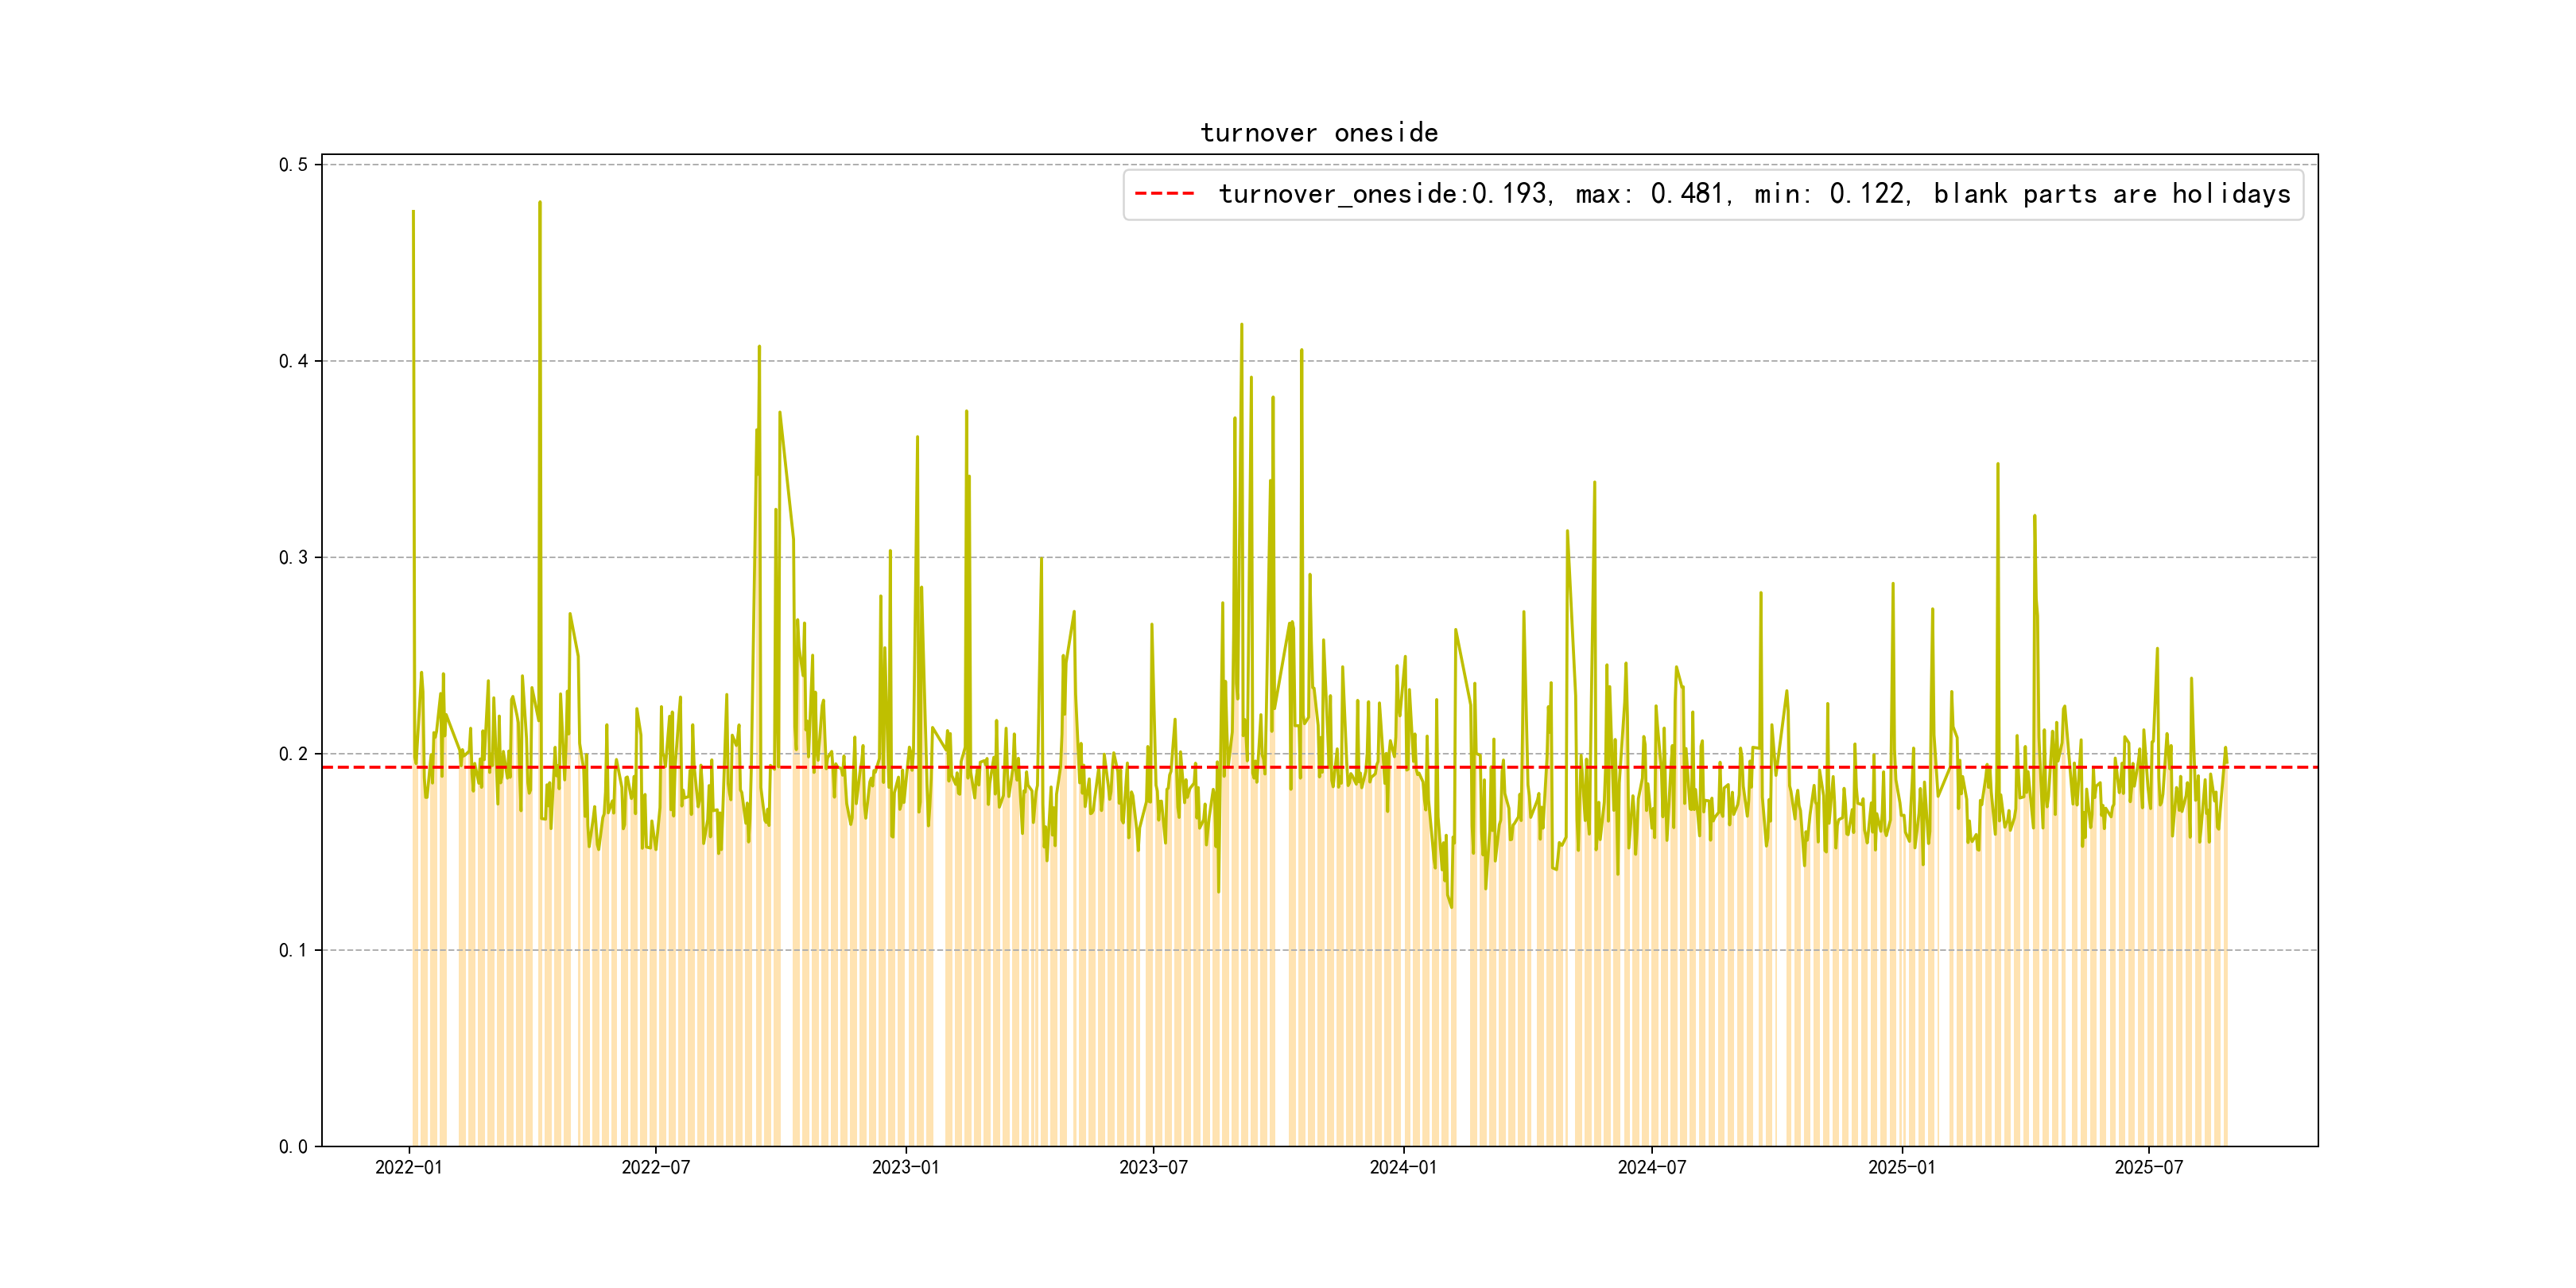The height and width of the screenshot is (1288, 2576).
Task: Click the 2025-07 x-axis label
Action: pos(2148,1168)
